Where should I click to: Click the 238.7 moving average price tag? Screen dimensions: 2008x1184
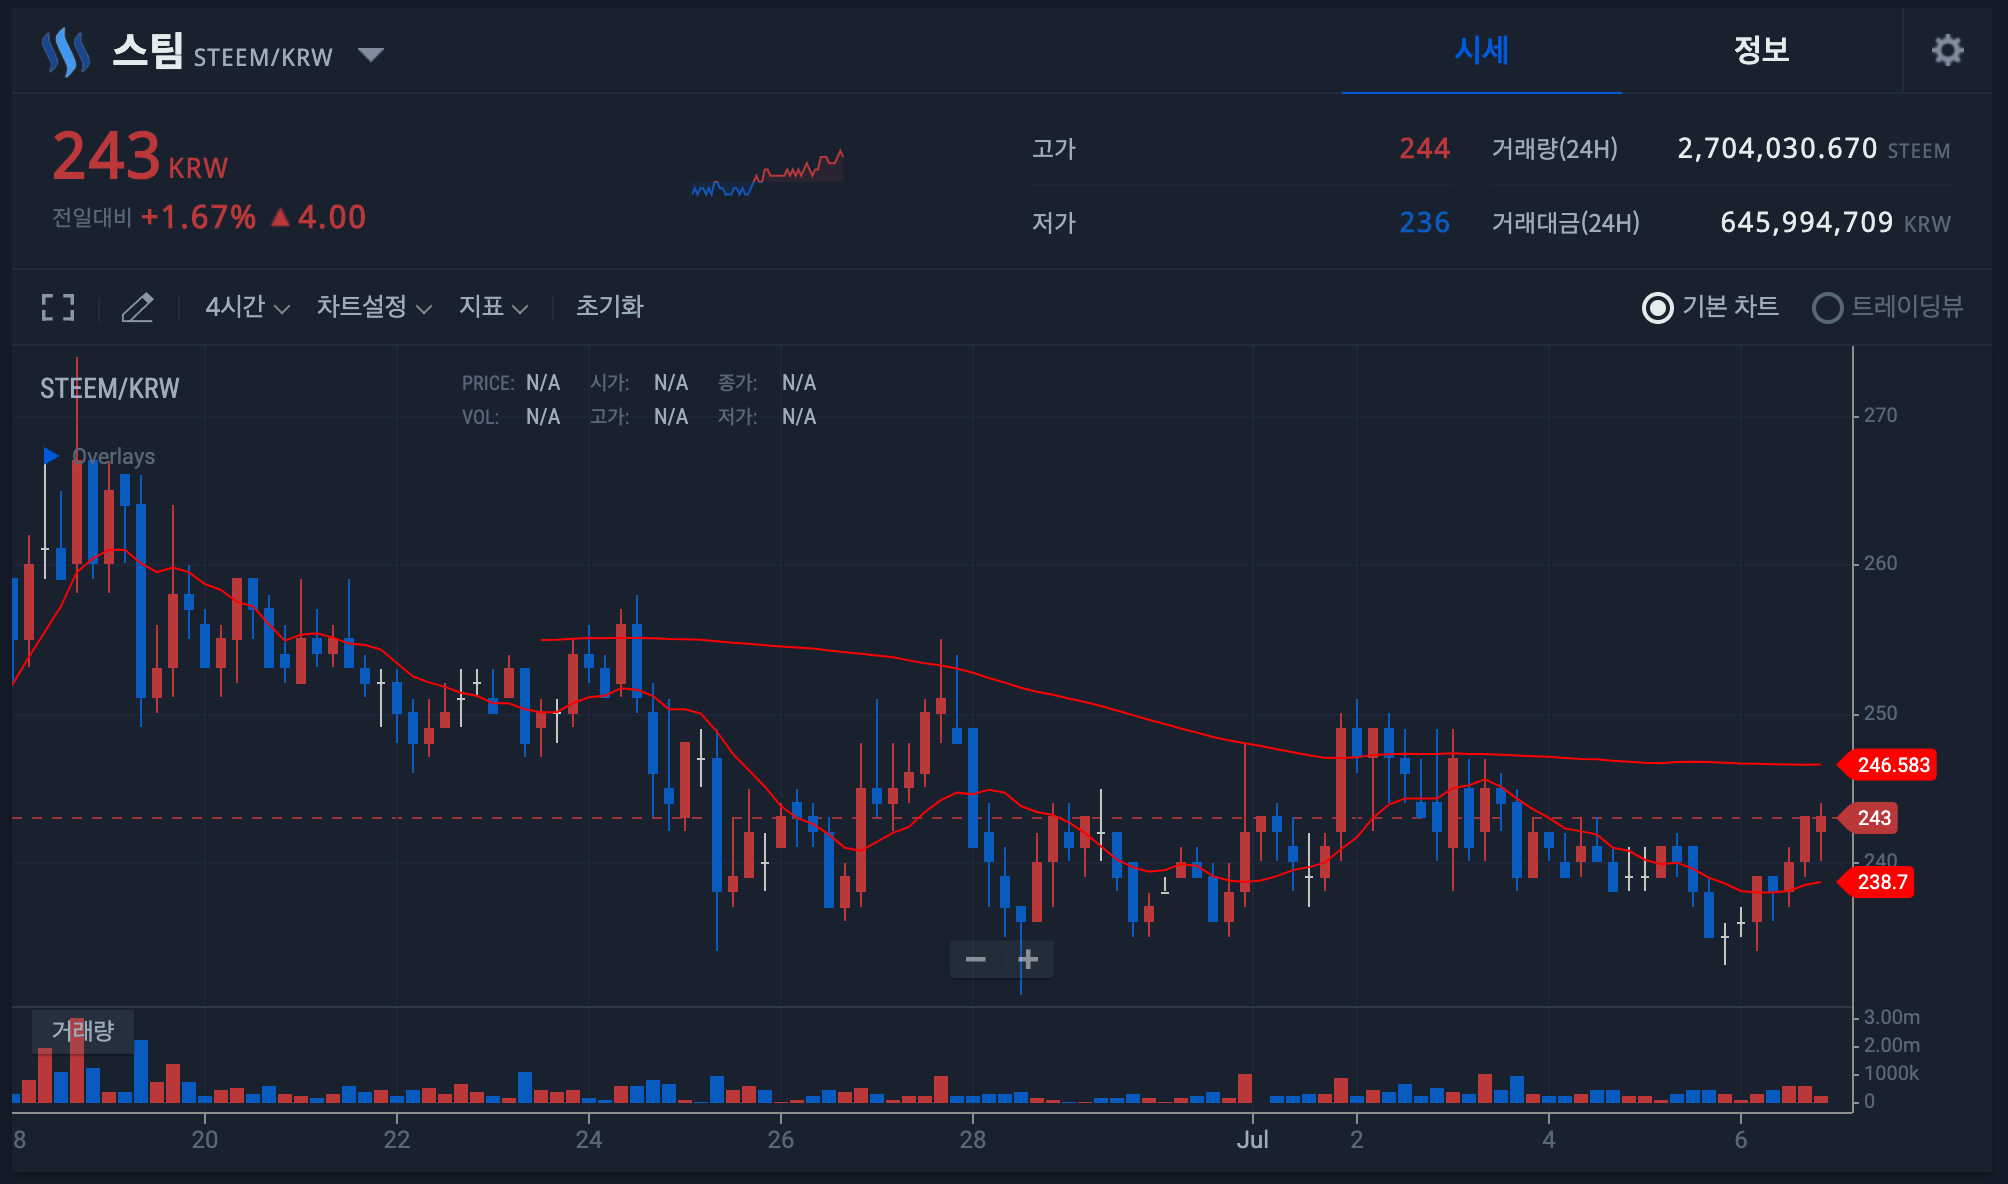point(1881,882)
